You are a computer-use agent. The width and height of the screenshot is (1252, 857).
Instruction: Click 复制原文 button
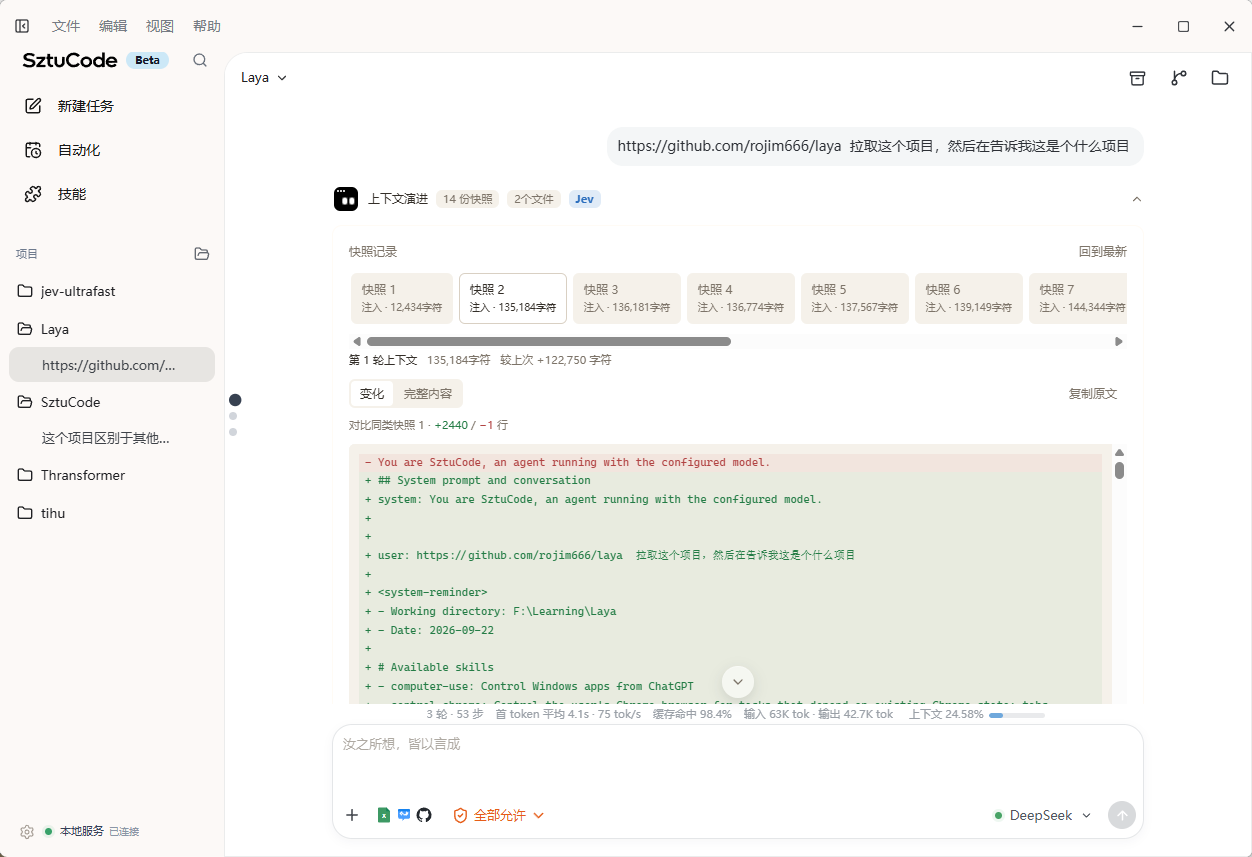click(x=1093, y=394)
